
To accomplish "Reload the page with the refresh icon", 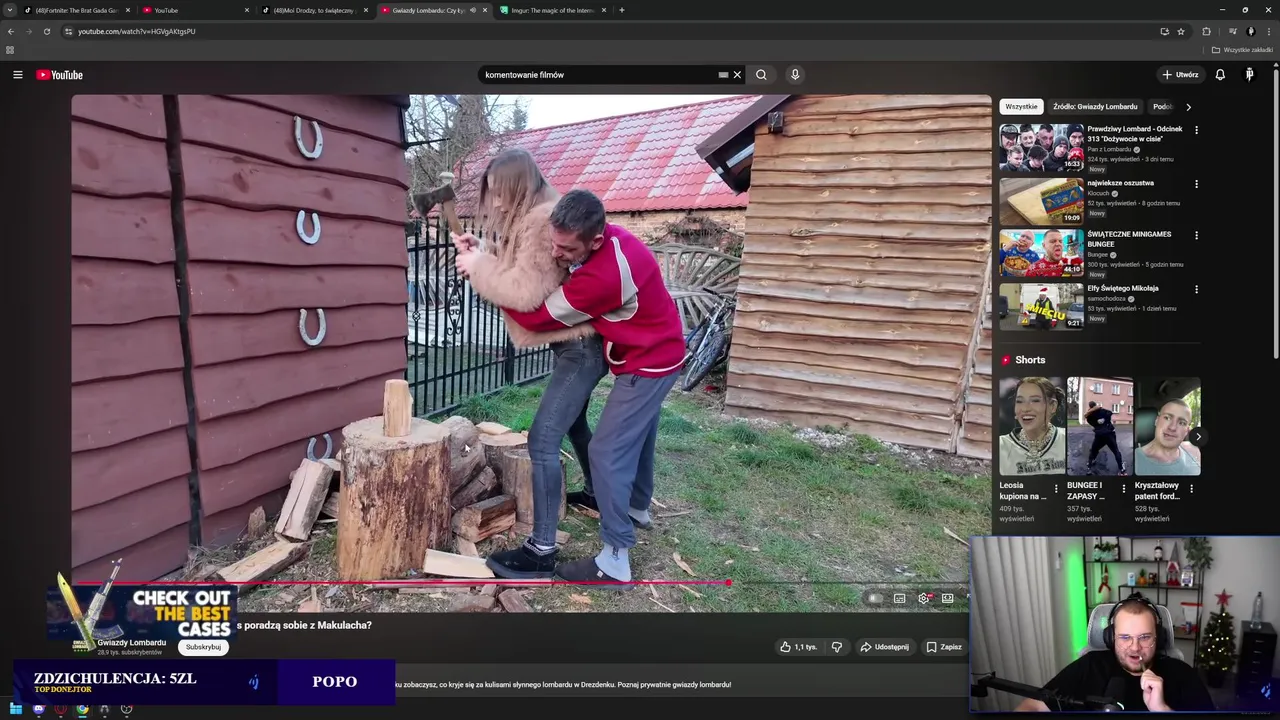I will tap(47, 31).
